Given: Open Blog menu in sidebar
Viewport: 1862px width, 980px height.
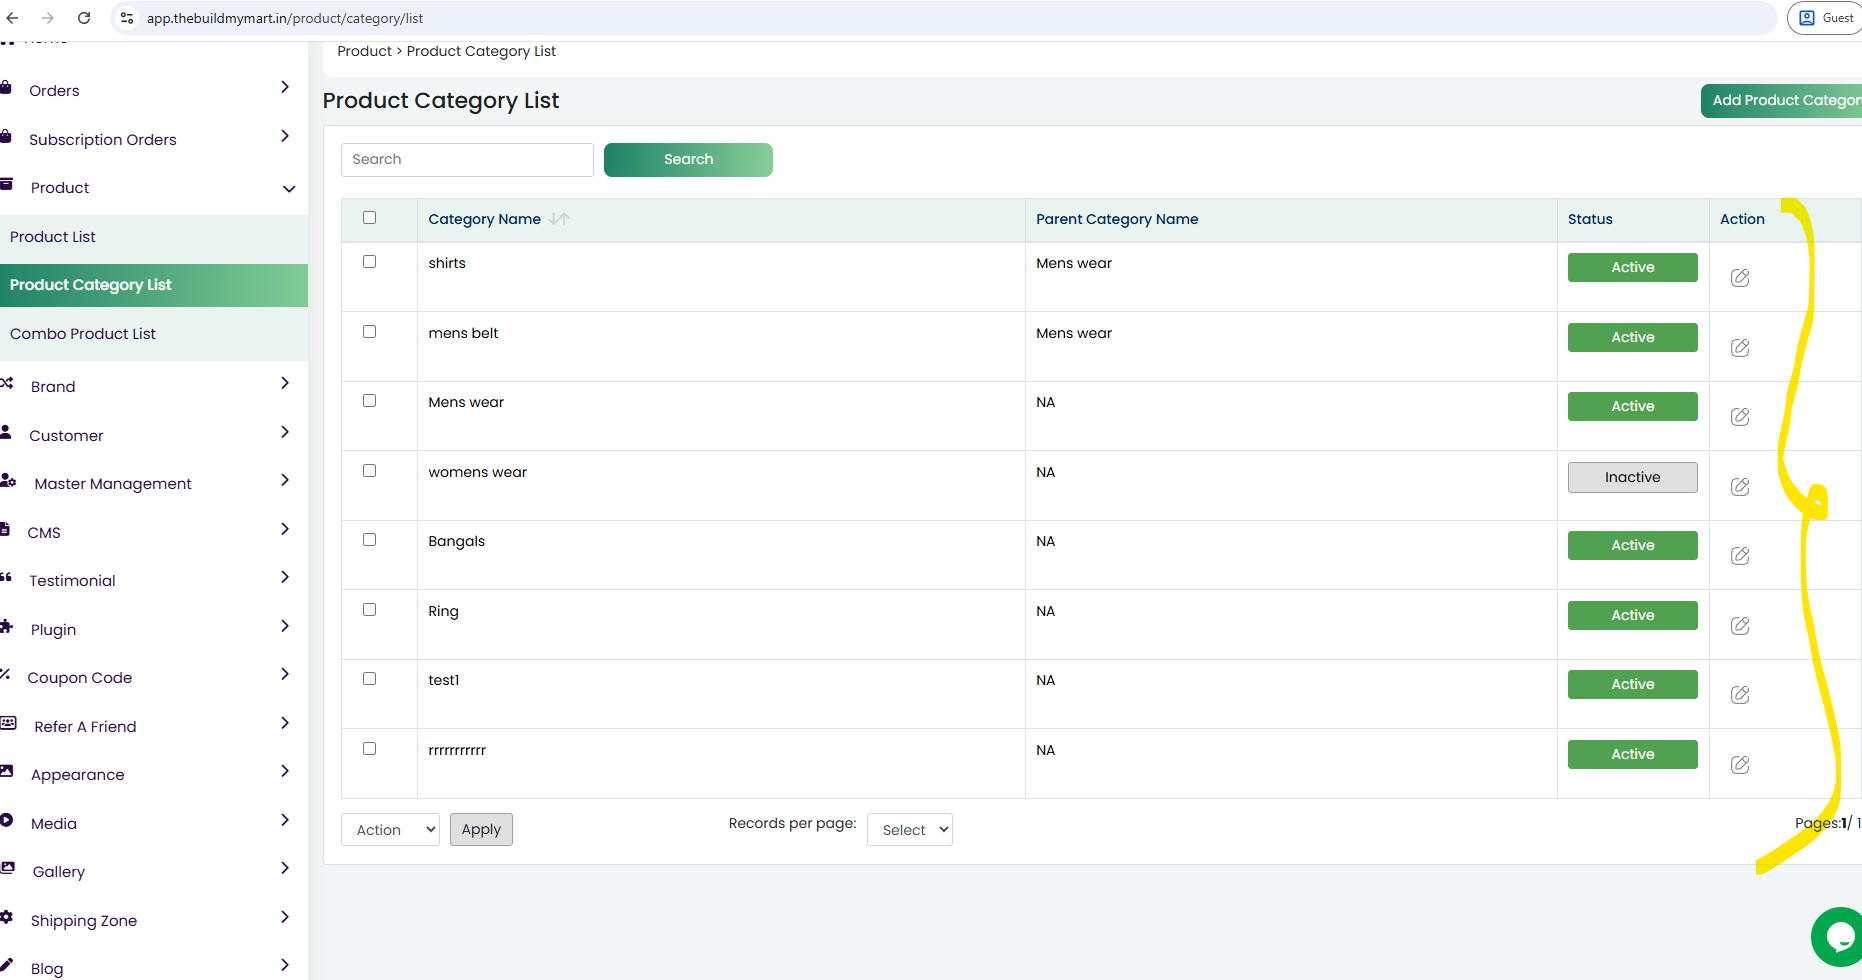Looking at the screenshot, I should (x=47, y=969).
